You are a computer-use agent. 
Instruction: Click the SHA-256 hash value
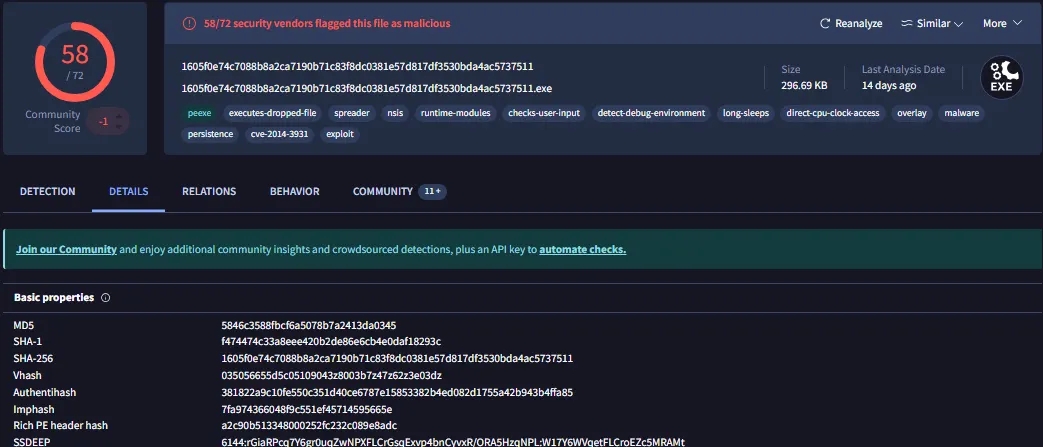tap(397, 358)
